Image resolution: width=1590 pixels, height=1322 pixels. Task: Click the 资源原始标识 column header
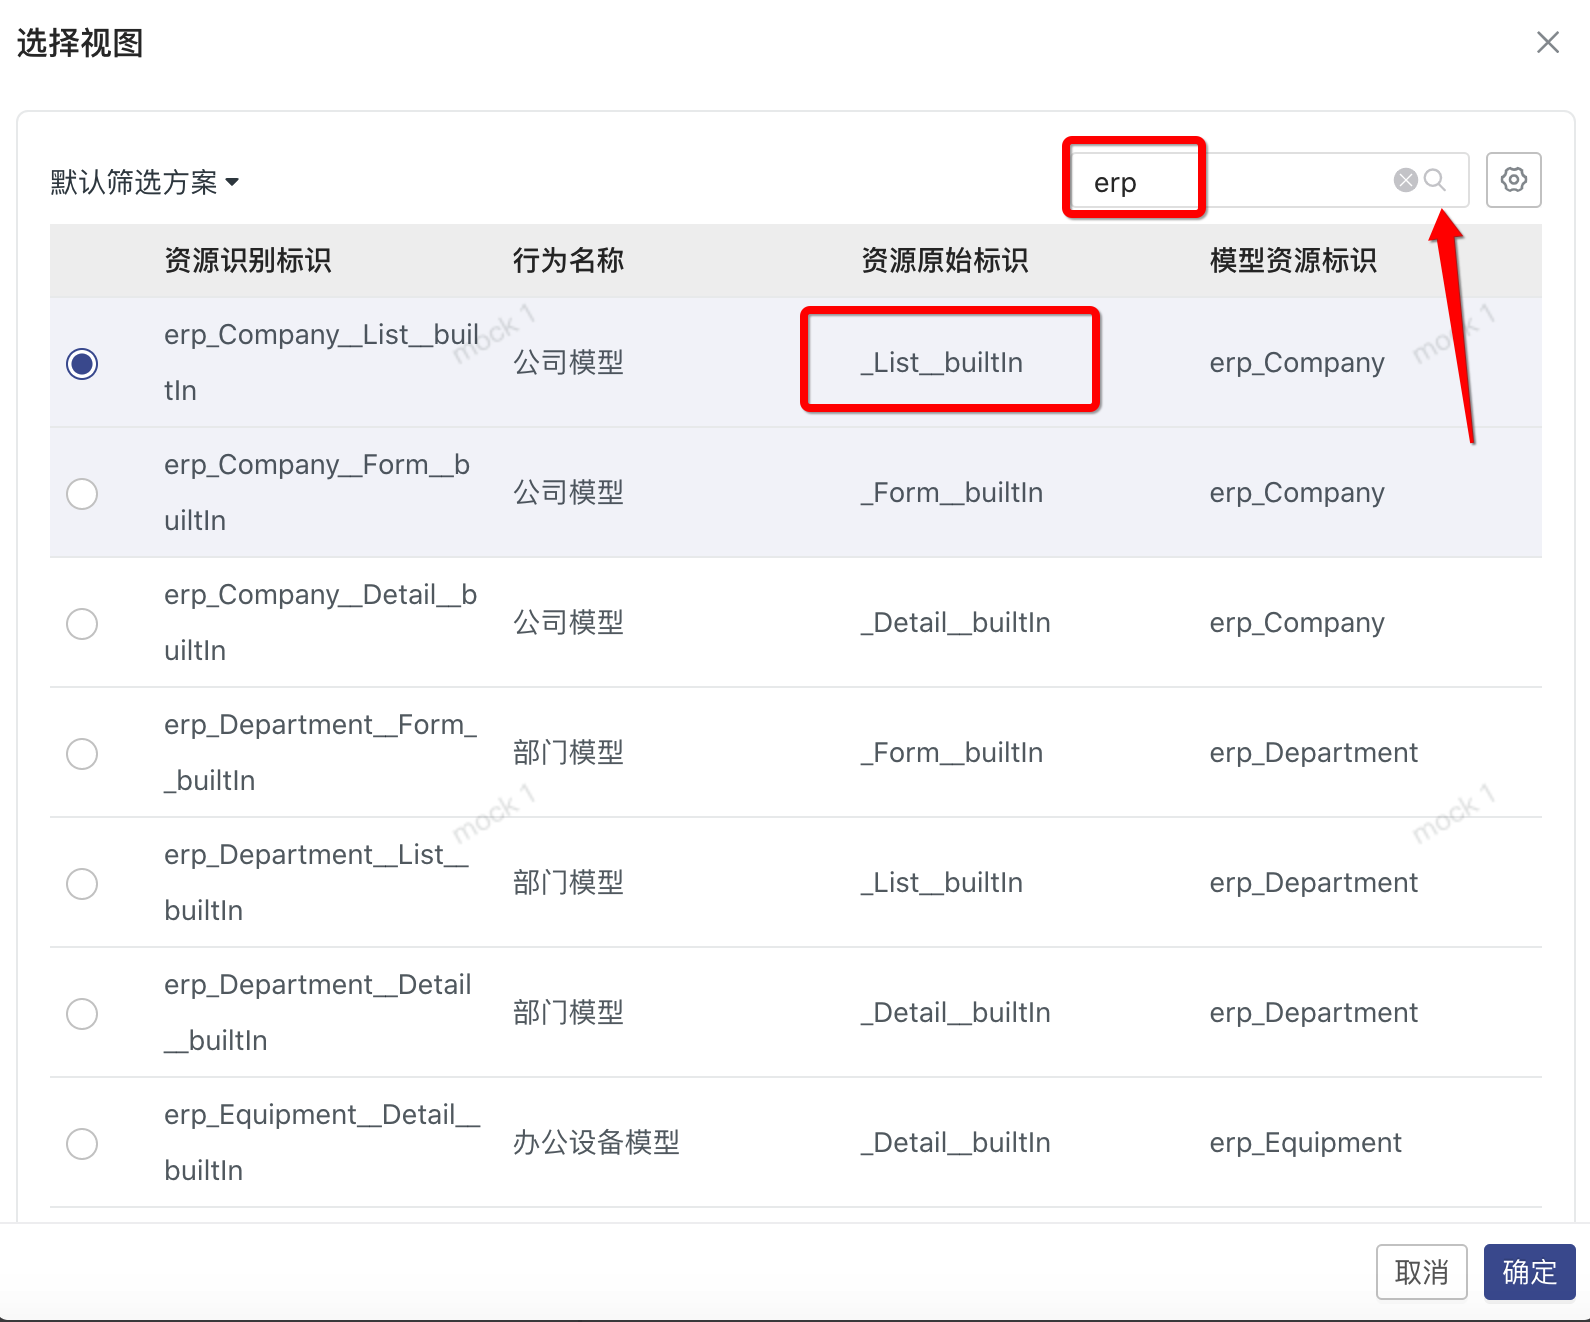pyautogui.click(x=944, y=261)
